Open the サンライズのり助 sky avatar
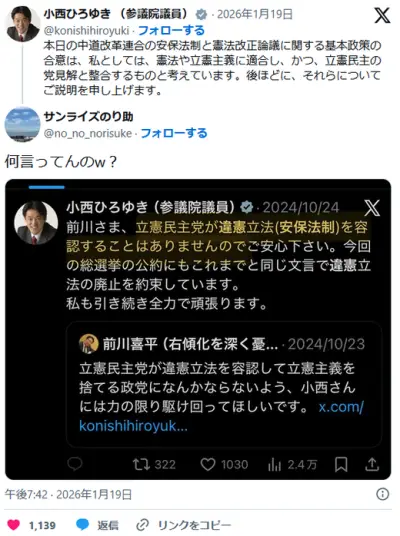Image resolution: width=400 pixels, height=536 pixels. pyautogui.click(x=23, y=124)
